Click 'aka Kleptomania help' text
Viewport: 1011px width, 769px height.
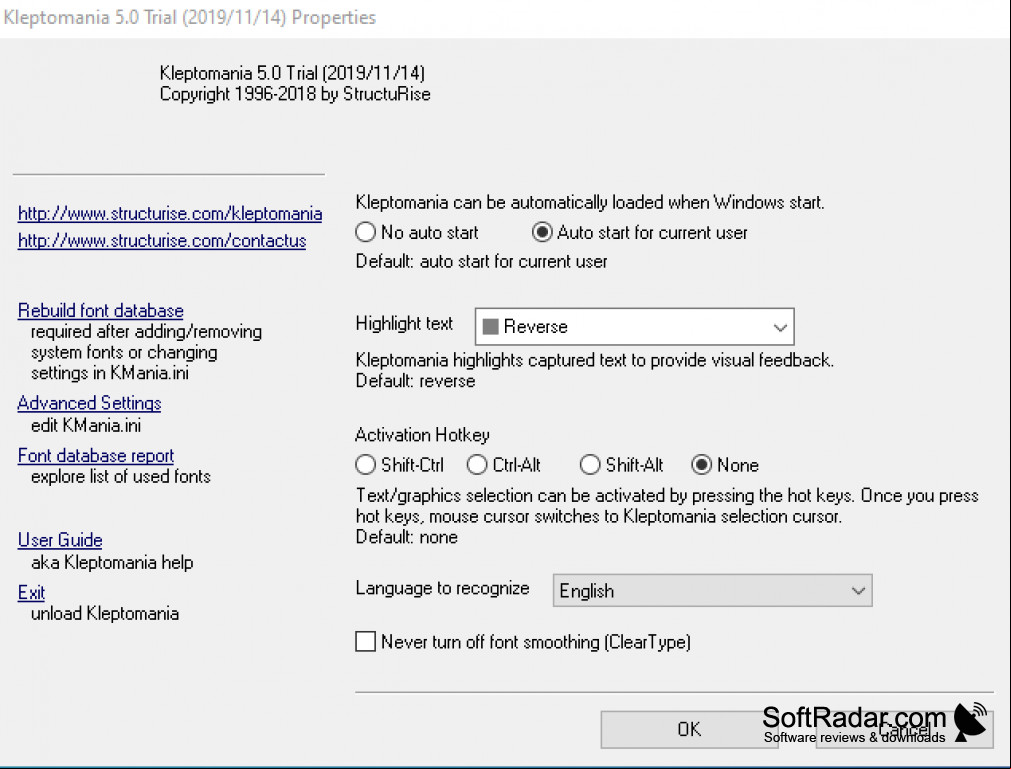point(112,562)
